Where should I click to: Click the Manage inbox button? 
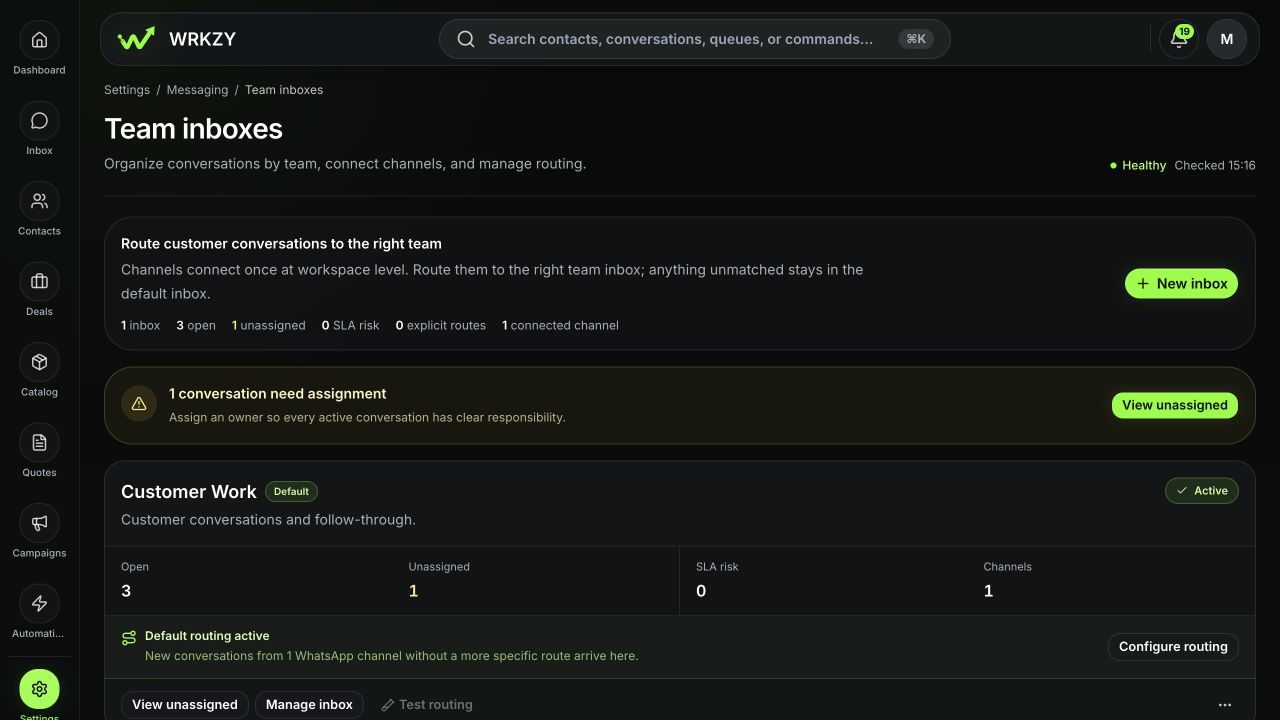pos(309,705)
